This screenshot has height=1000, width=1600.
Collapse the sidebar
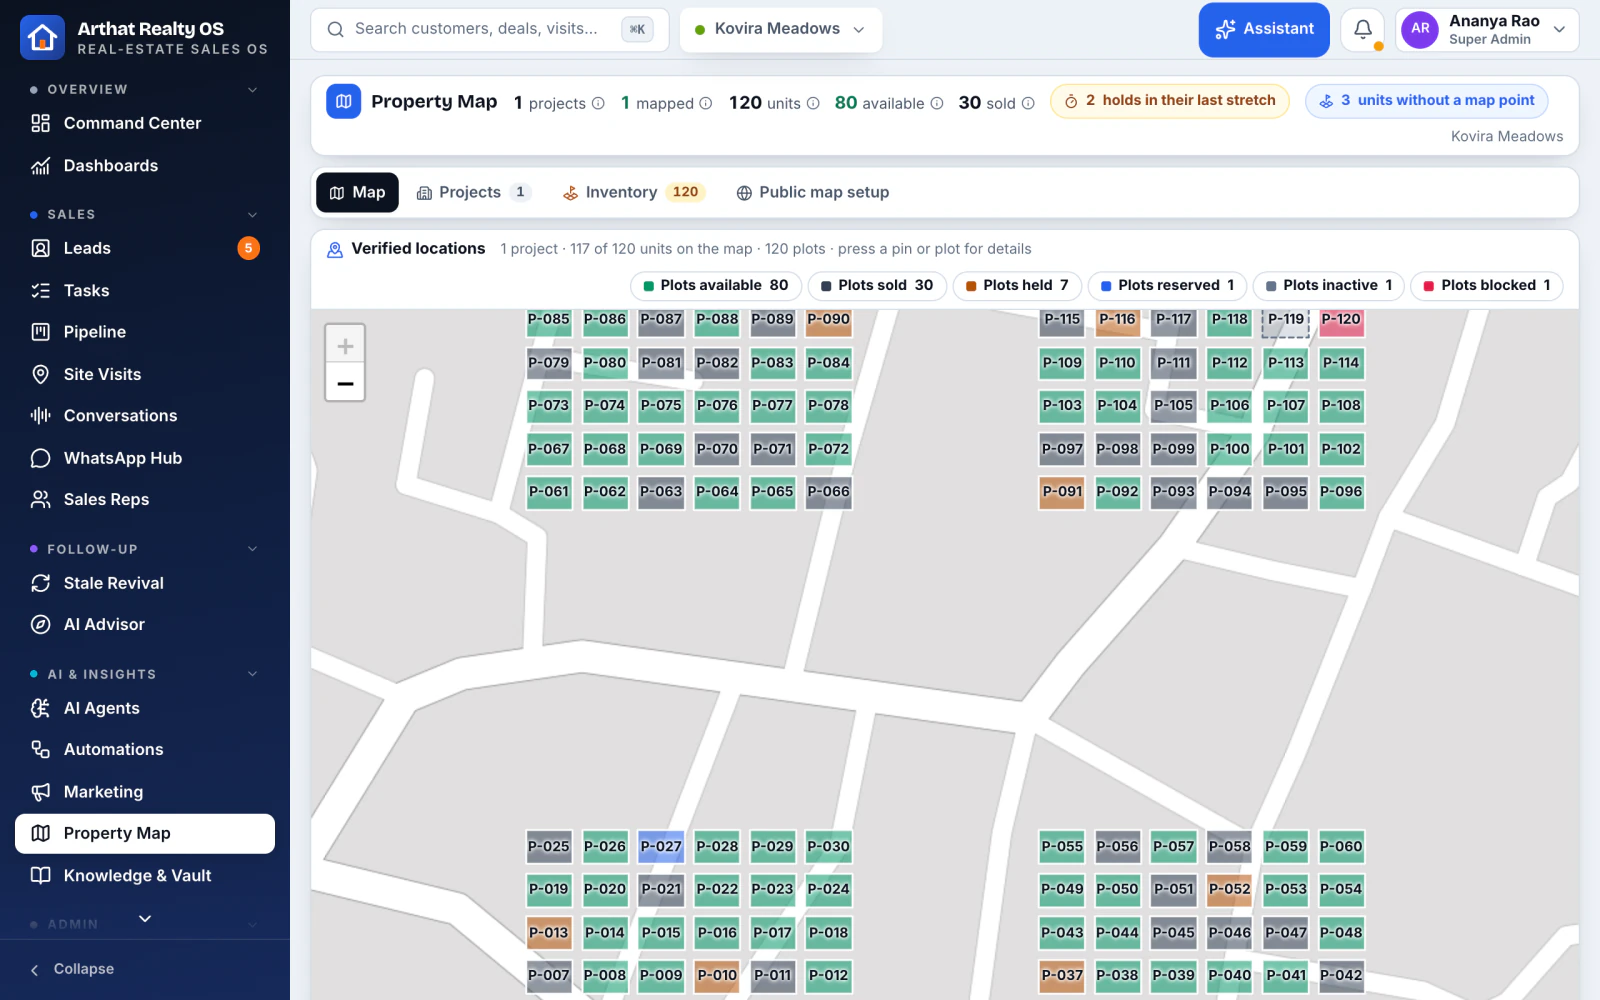click(x=72, y=969)
